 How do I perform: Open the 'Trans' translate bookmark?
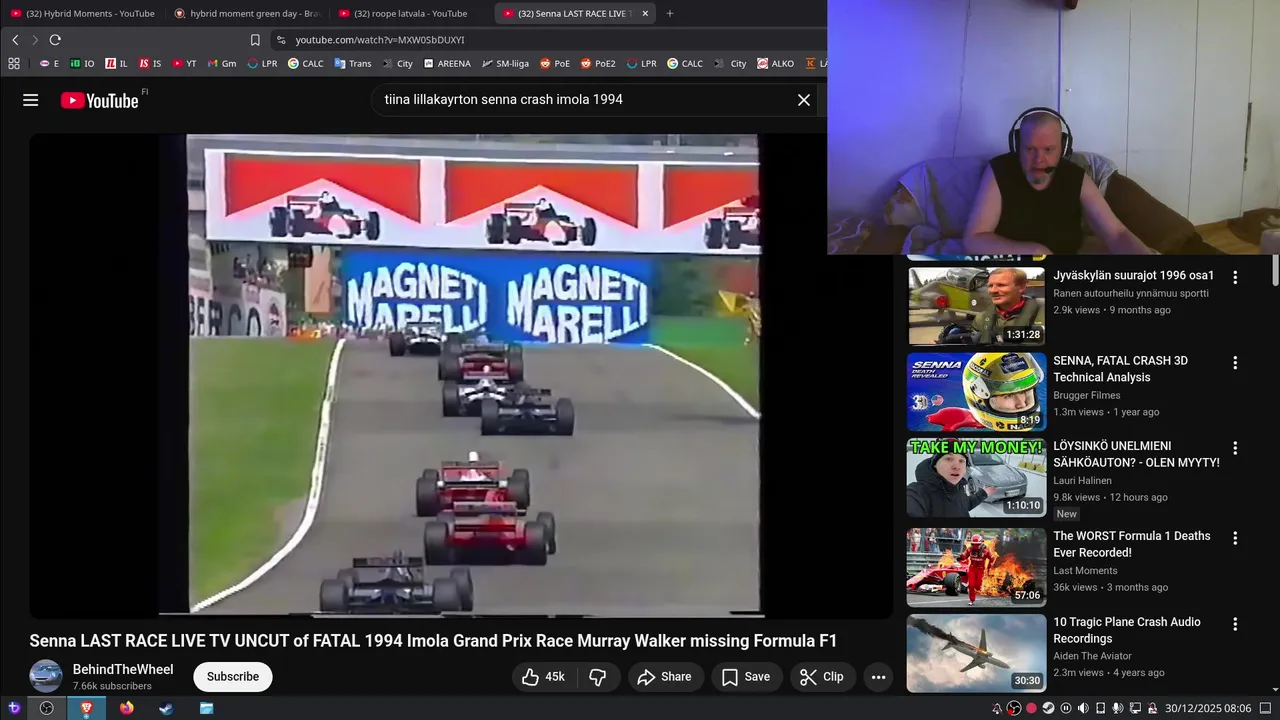pyautogui.click(x=353, y=63)
